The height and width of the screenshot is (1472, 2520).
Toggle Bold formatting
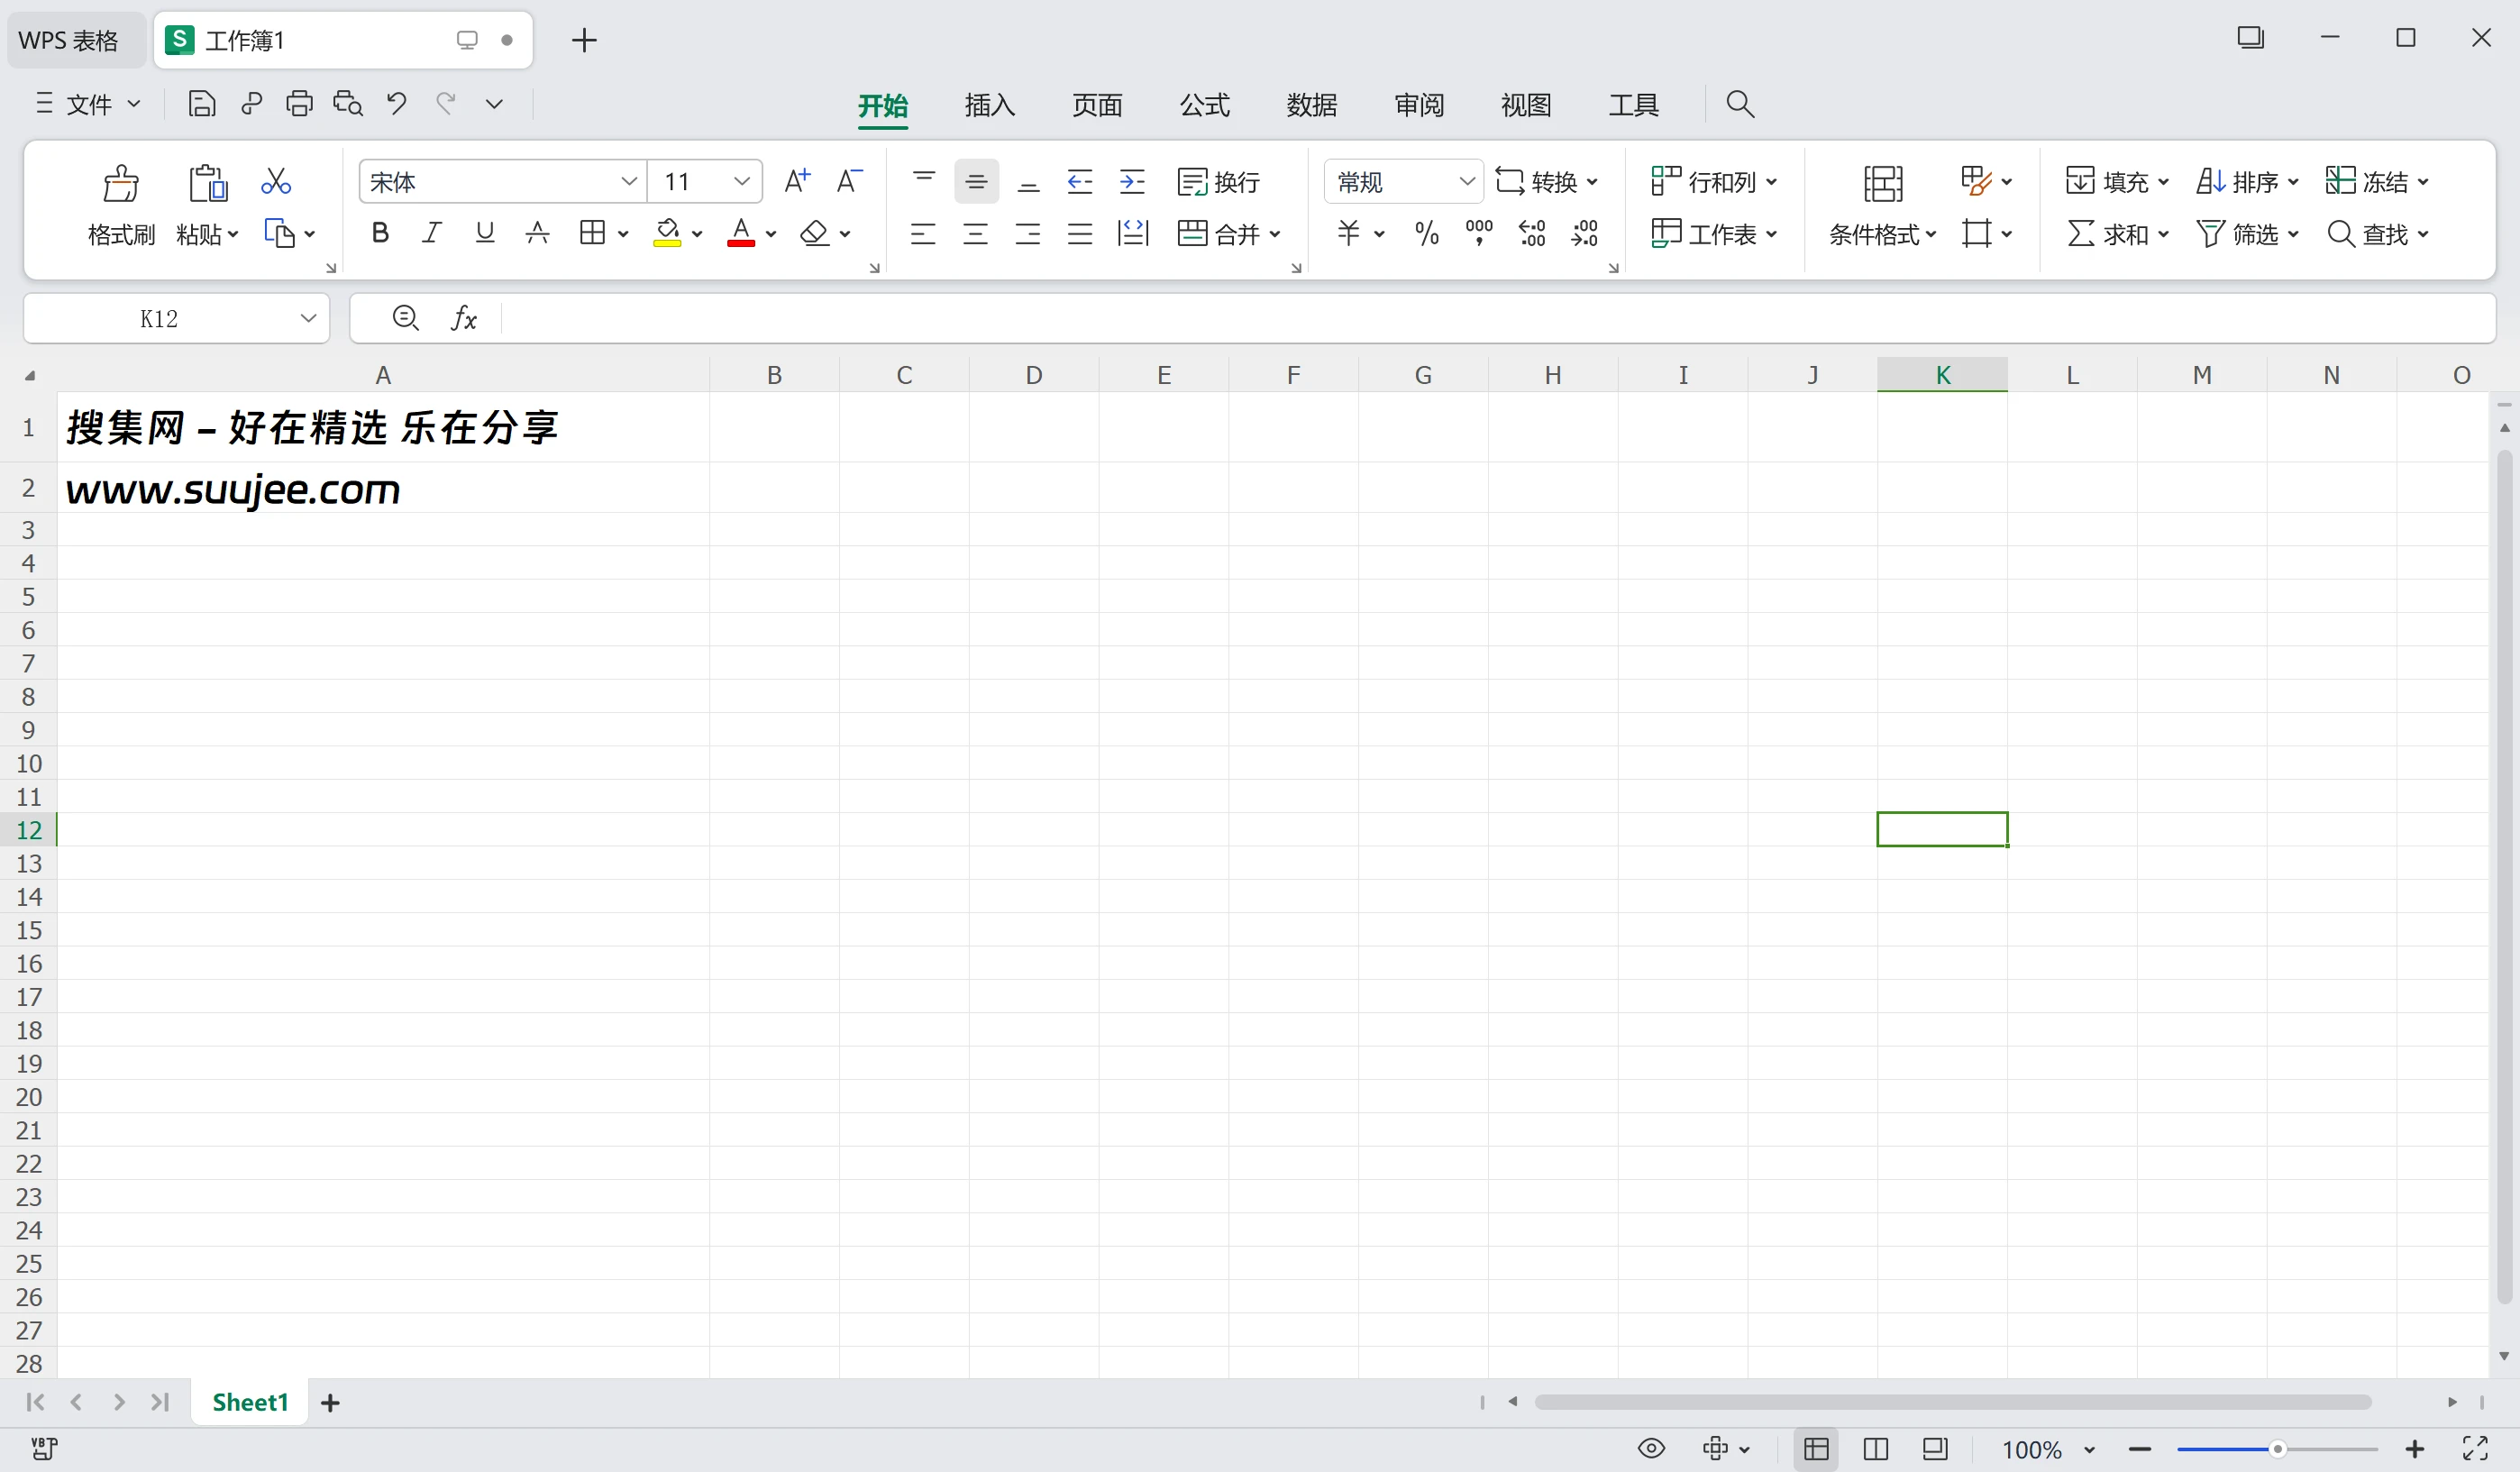(380, 234)
